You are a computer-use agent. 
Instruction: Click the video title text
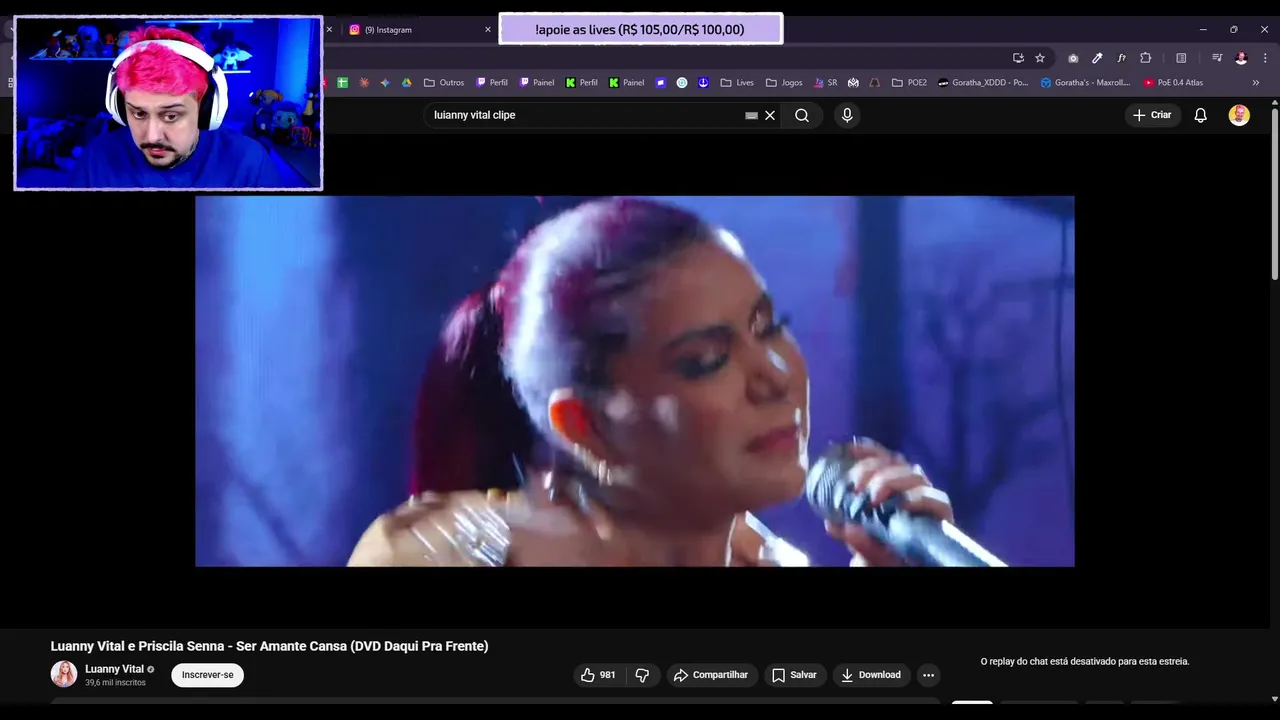click(269, 646)
